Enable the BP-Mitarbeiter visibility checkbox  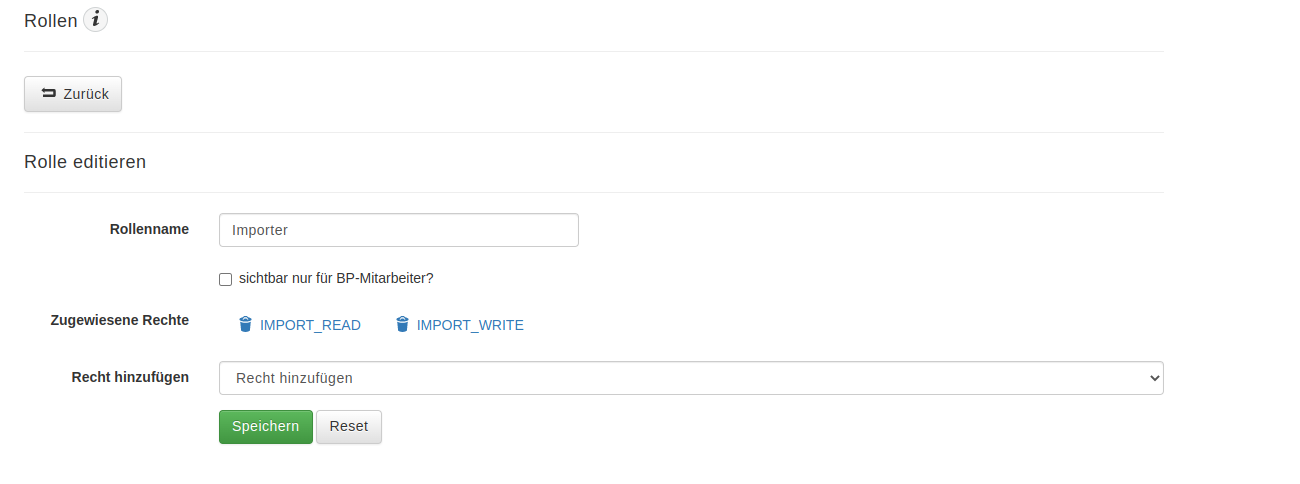(225, 279)
